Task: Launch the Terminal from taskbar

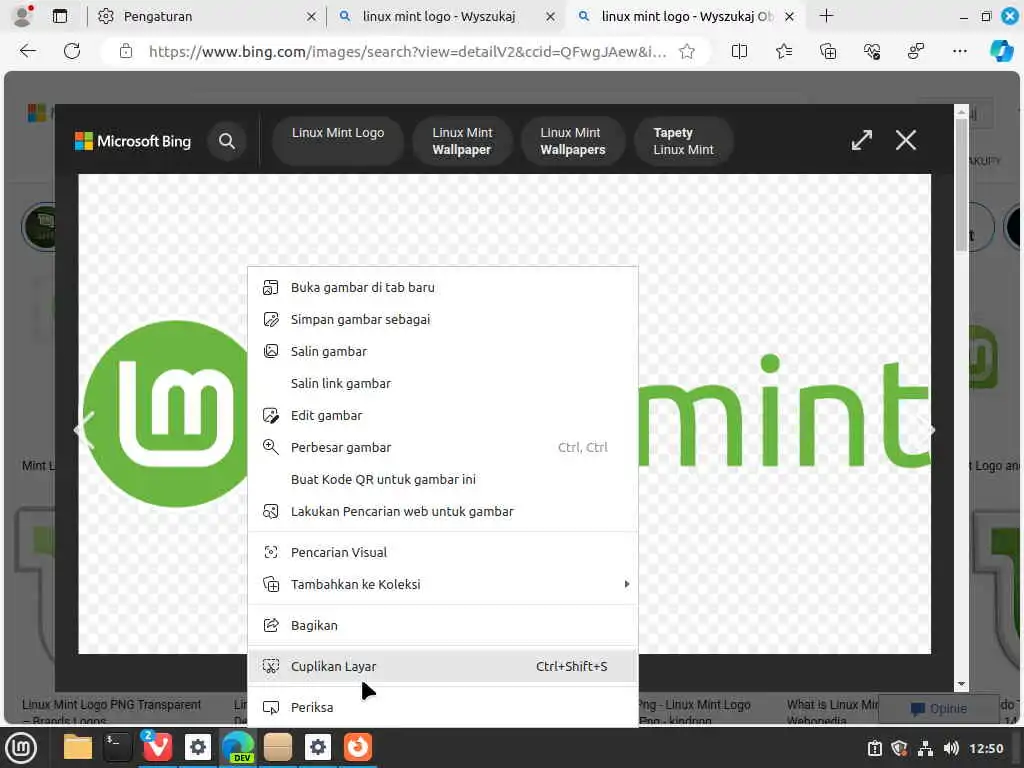Action: [x=118, y=748]
